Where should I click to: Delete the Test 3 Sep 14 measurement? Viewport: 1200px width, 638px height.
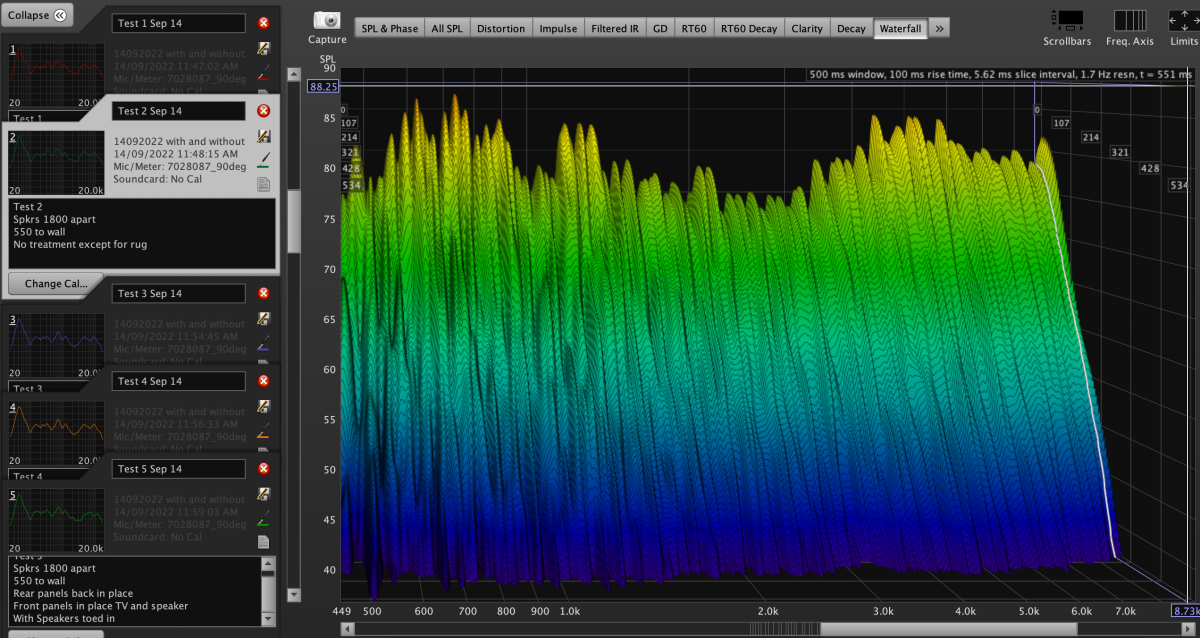[264, 293]
